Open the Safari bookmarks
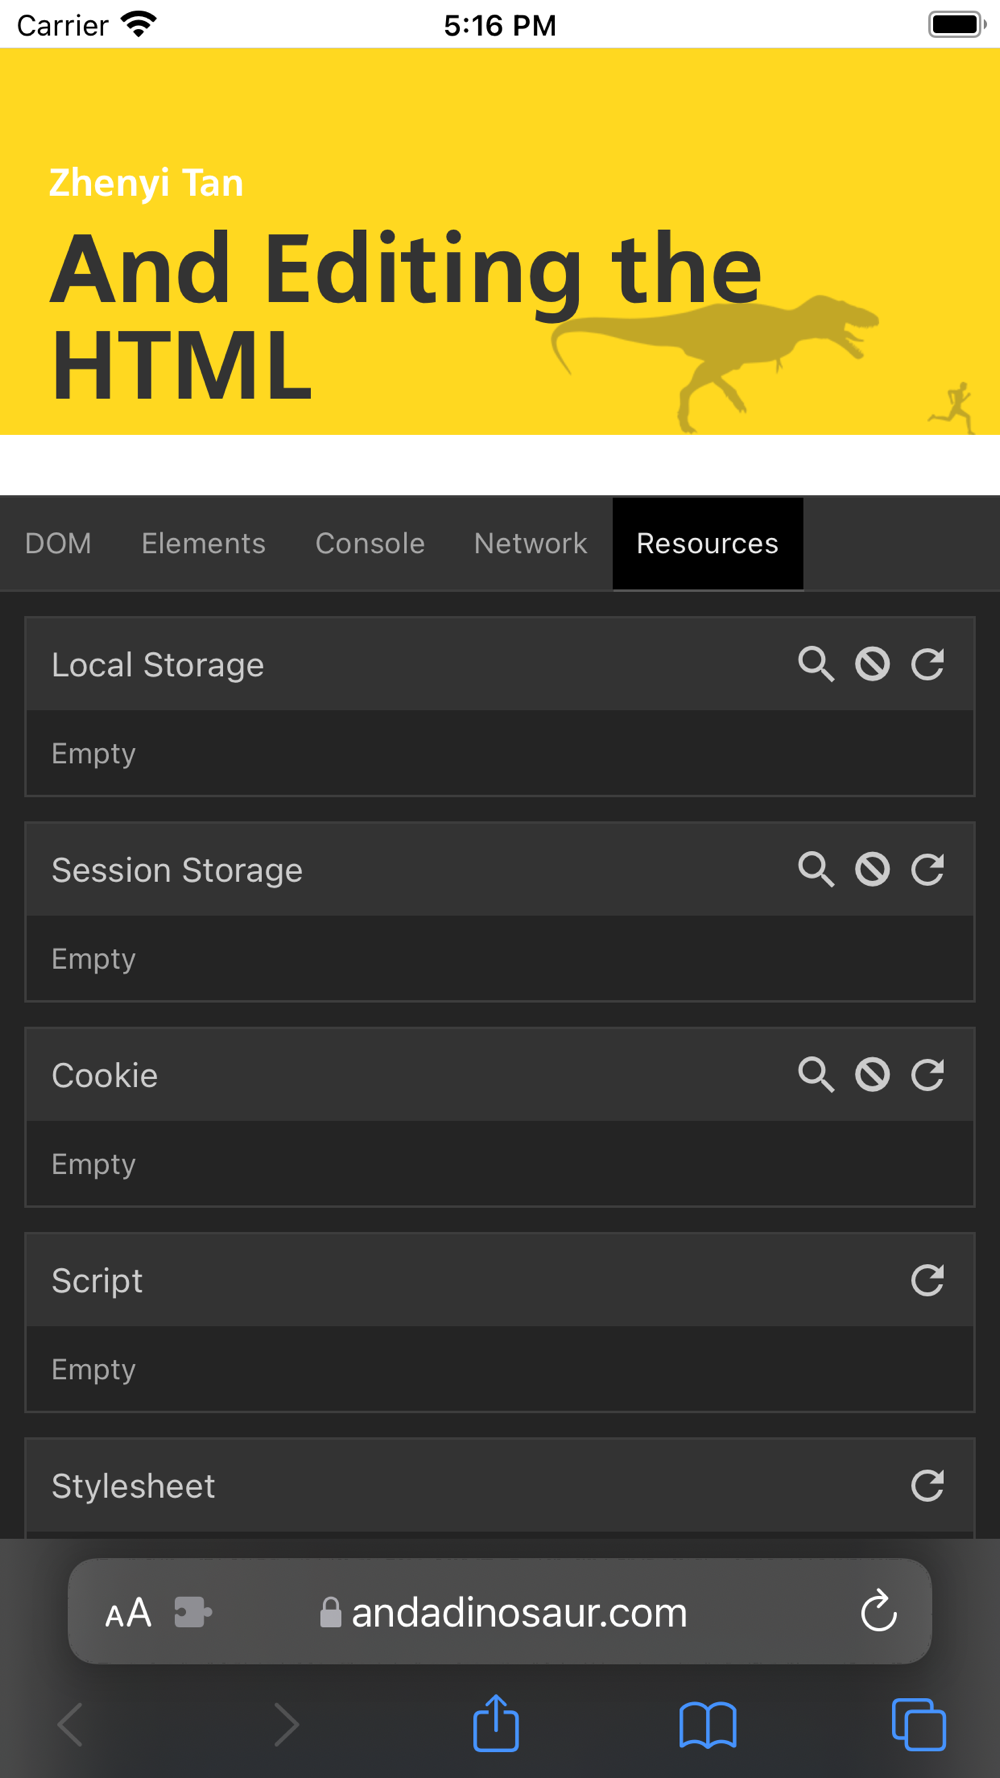The image size is (1000, 1778). click(x=708, y=1725)
